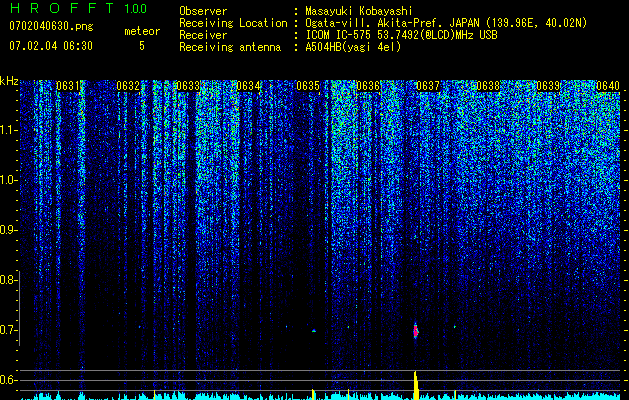629x400 pixels.
Task: Click the Observer label
Action: tap(203, 11)
